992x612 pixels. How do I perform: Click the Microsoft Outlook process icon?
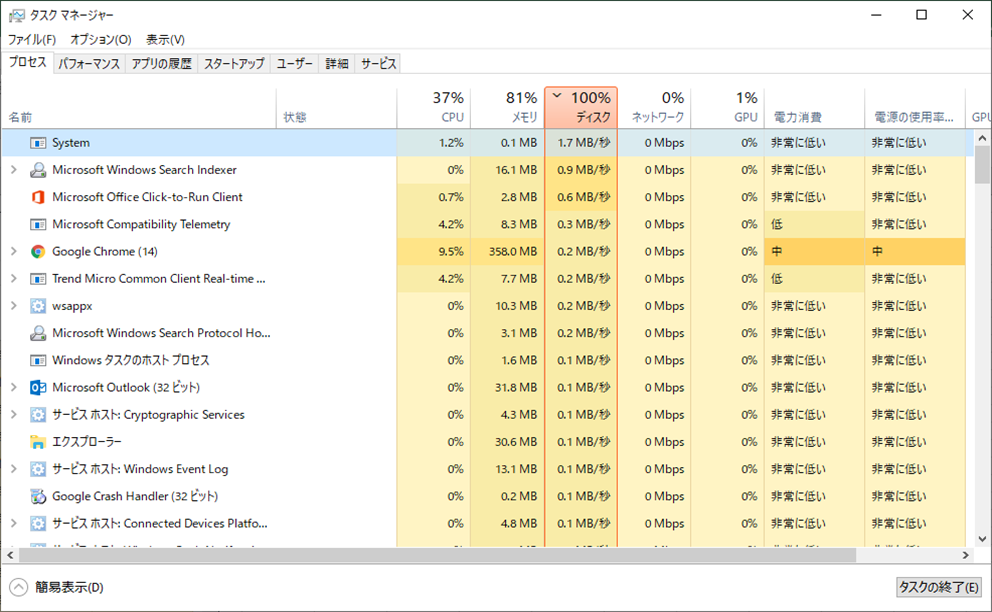click(x=38, y=387)
